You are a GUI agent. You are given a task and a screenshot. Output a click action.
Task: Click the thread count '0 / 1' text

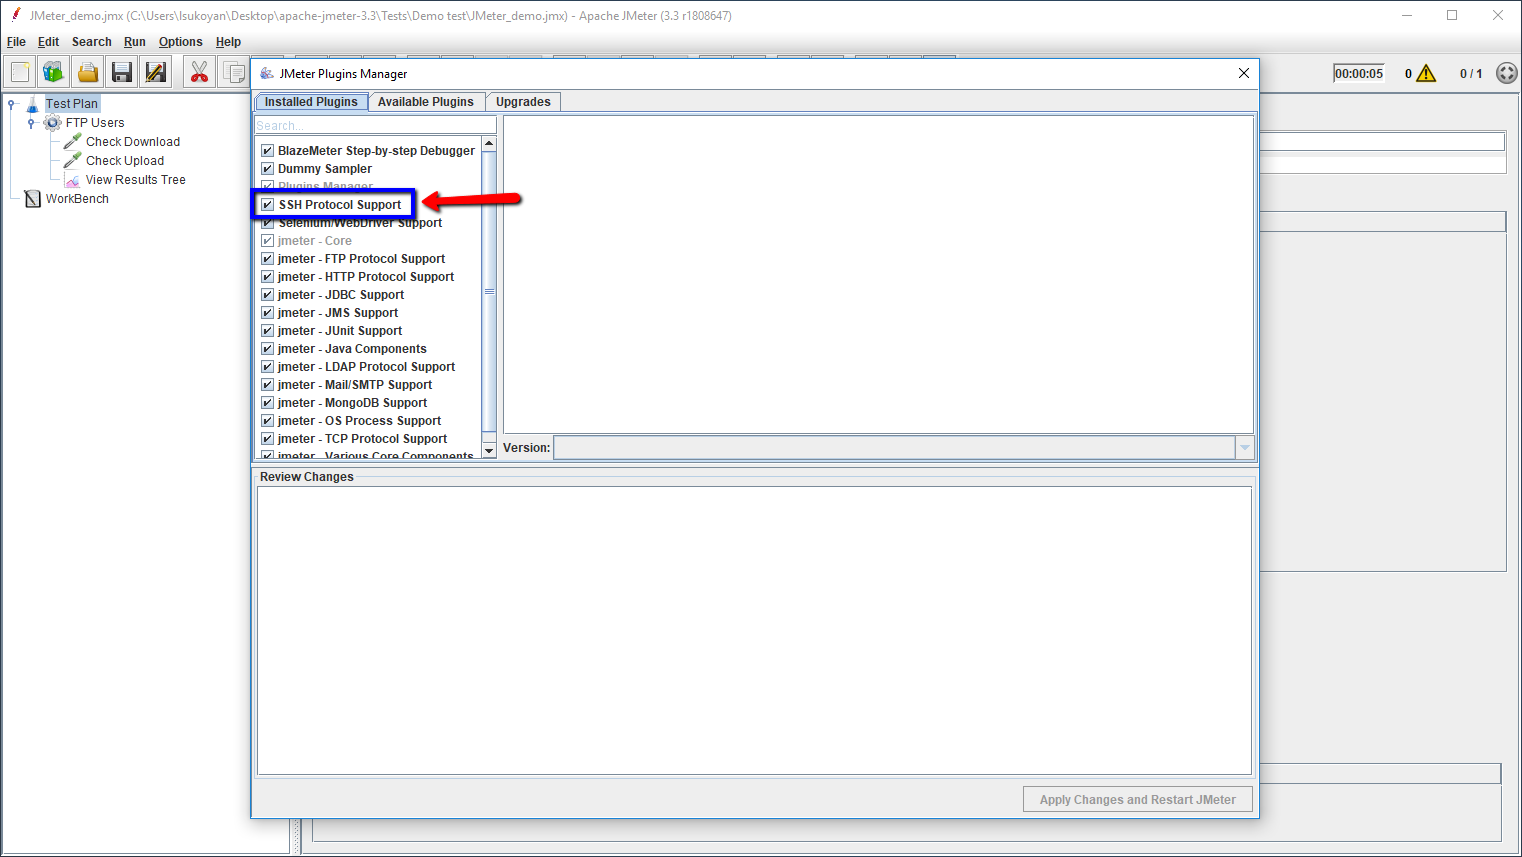click(1471, 73)
